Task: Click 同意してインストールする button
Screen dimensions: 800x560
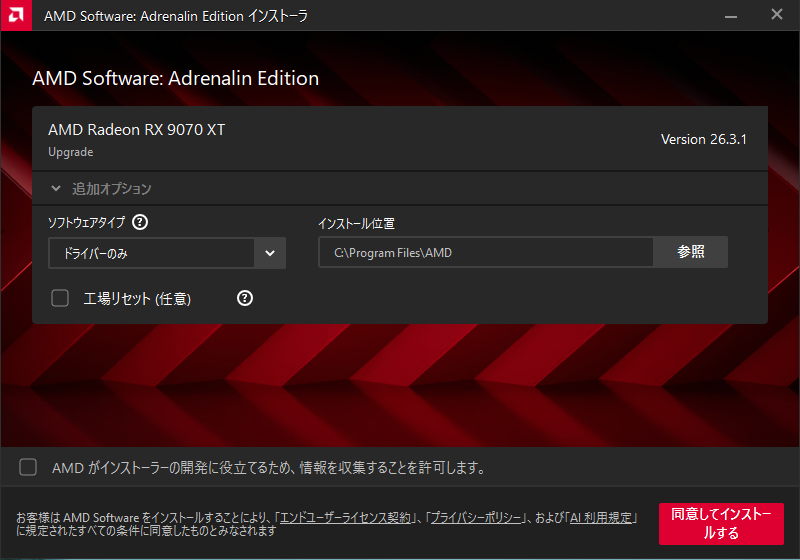Action: (721, 524)
